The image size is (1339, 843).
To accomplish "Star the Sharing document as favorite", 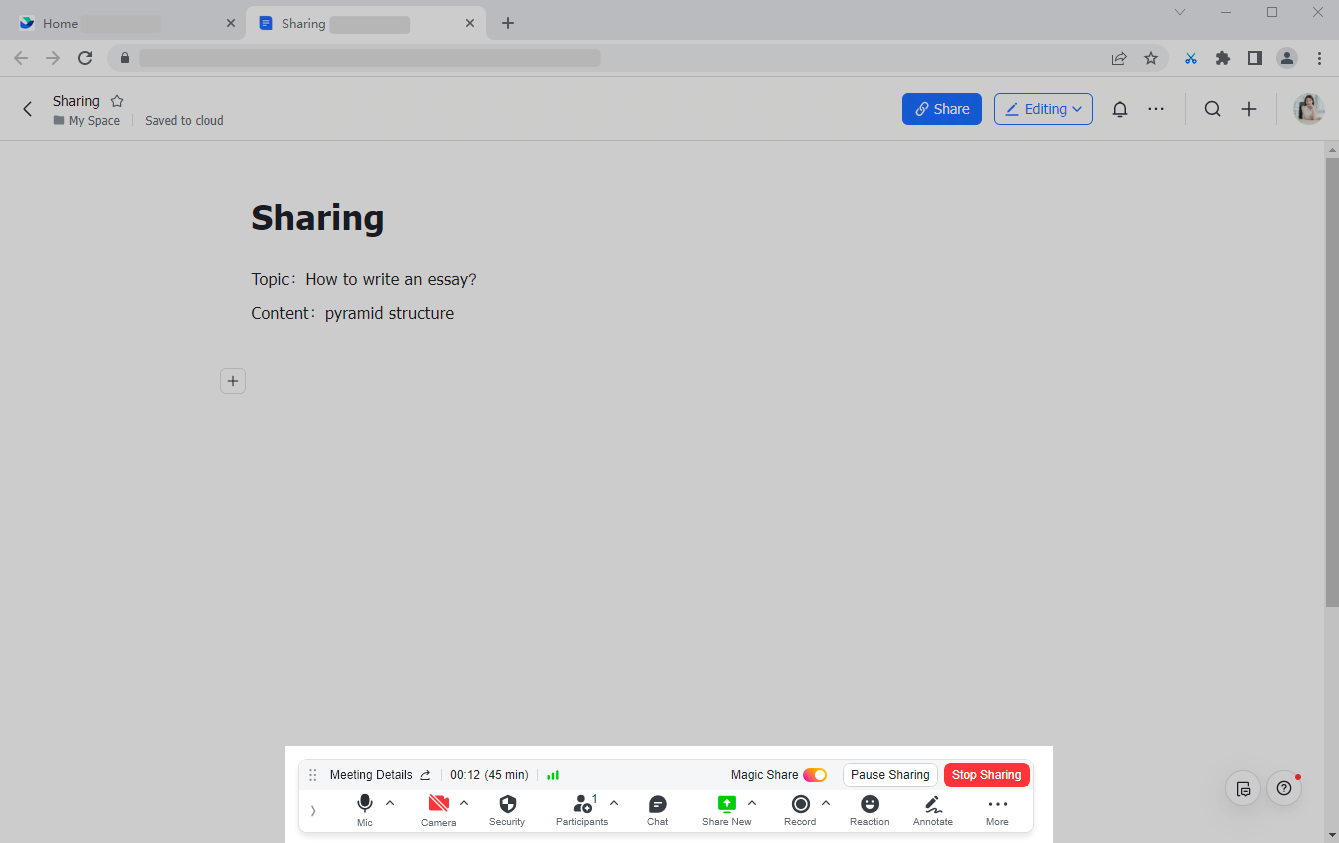I will [117, 100].
